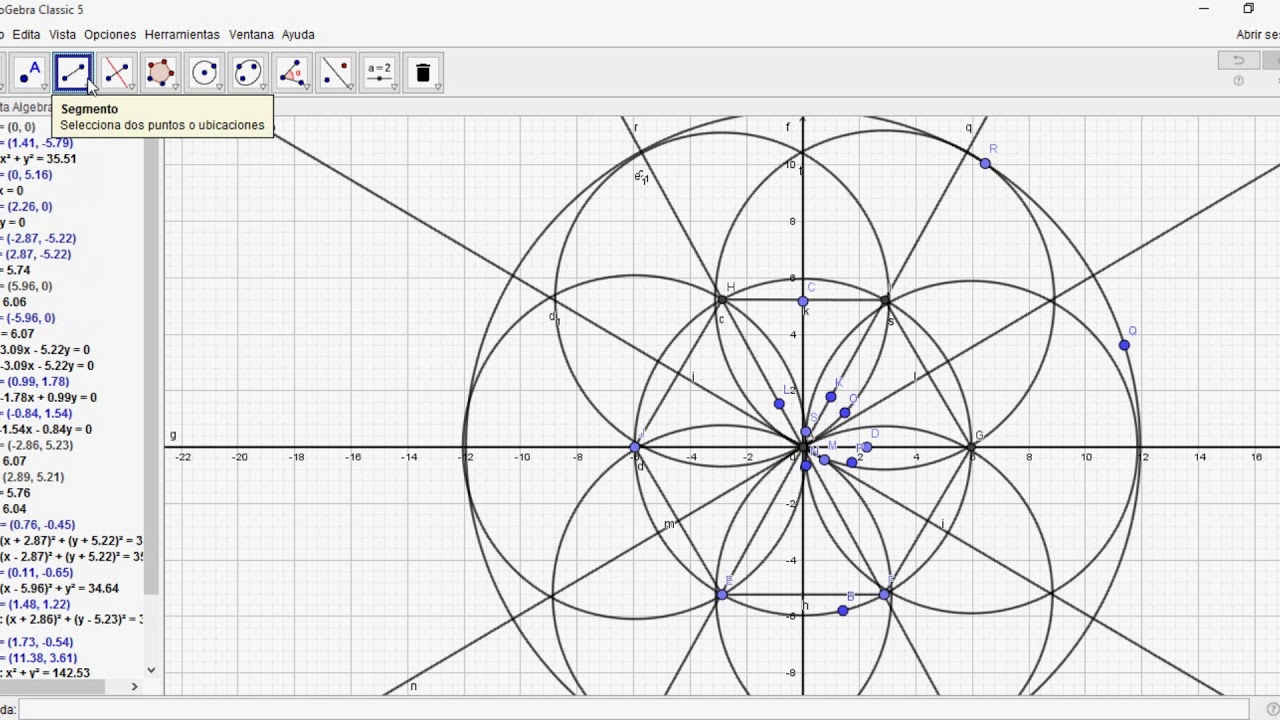Select point C near the y-axis
This screenshot has width=1280, height=720.
point(802,301)
